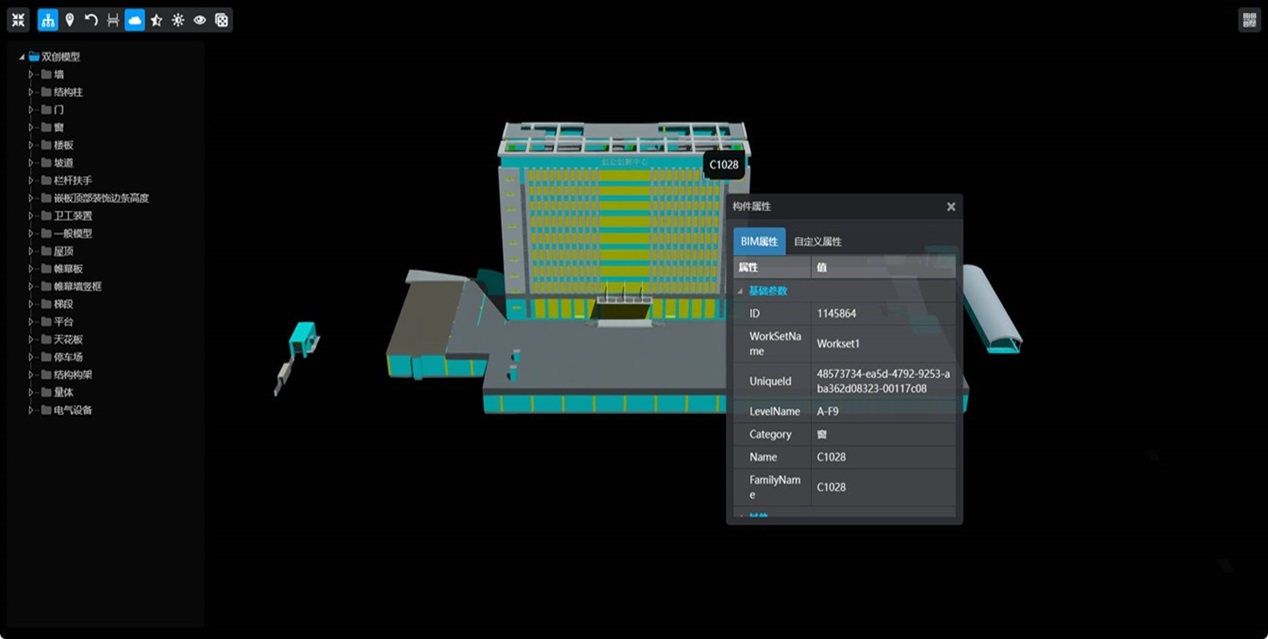Image resolution: width=1268 pixels, height=639 pixels.
Task: Switch to the 自定义属性 tab
Action: pyautogui.click(x=817, y=242)
